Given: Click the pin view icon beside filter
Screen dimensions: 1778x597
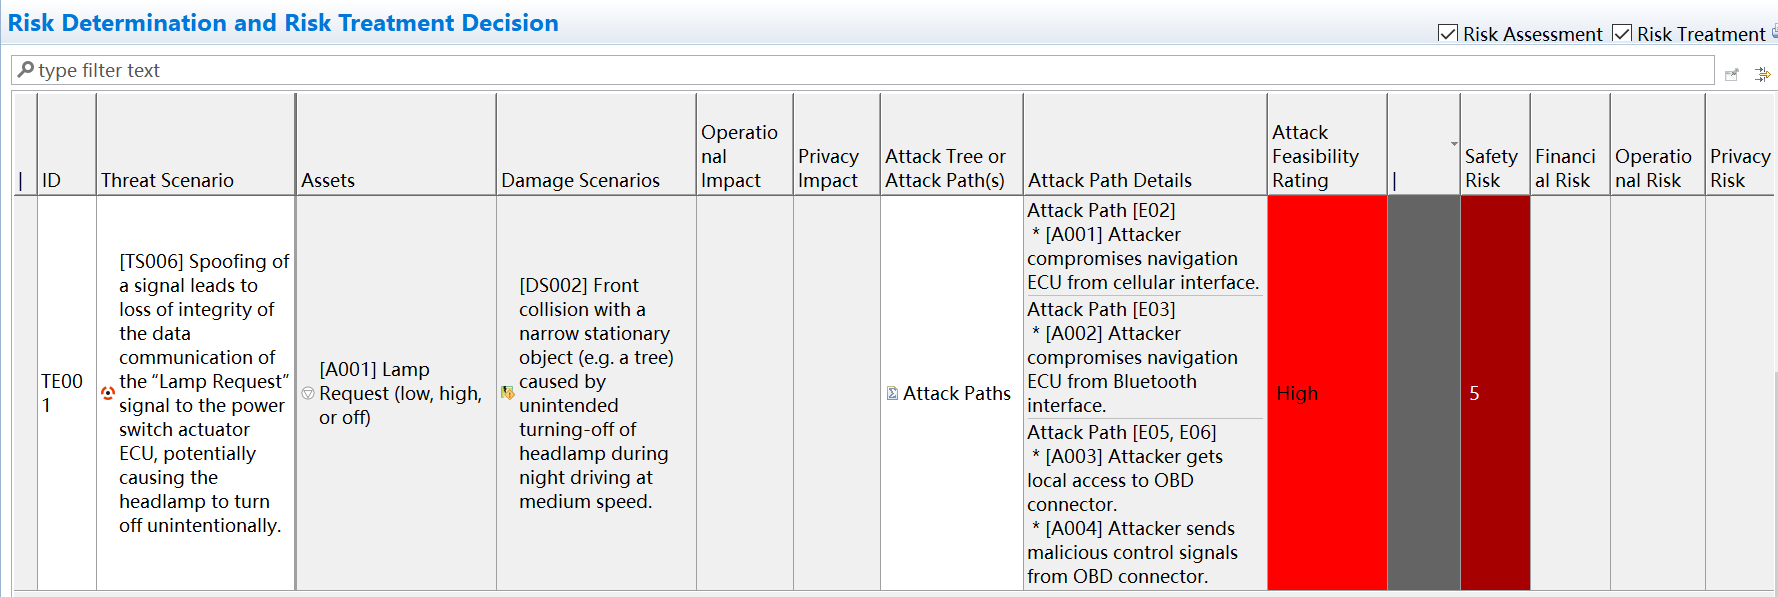Looking at the screenshot, I should pyautogui.click(x=1732, y=74).
